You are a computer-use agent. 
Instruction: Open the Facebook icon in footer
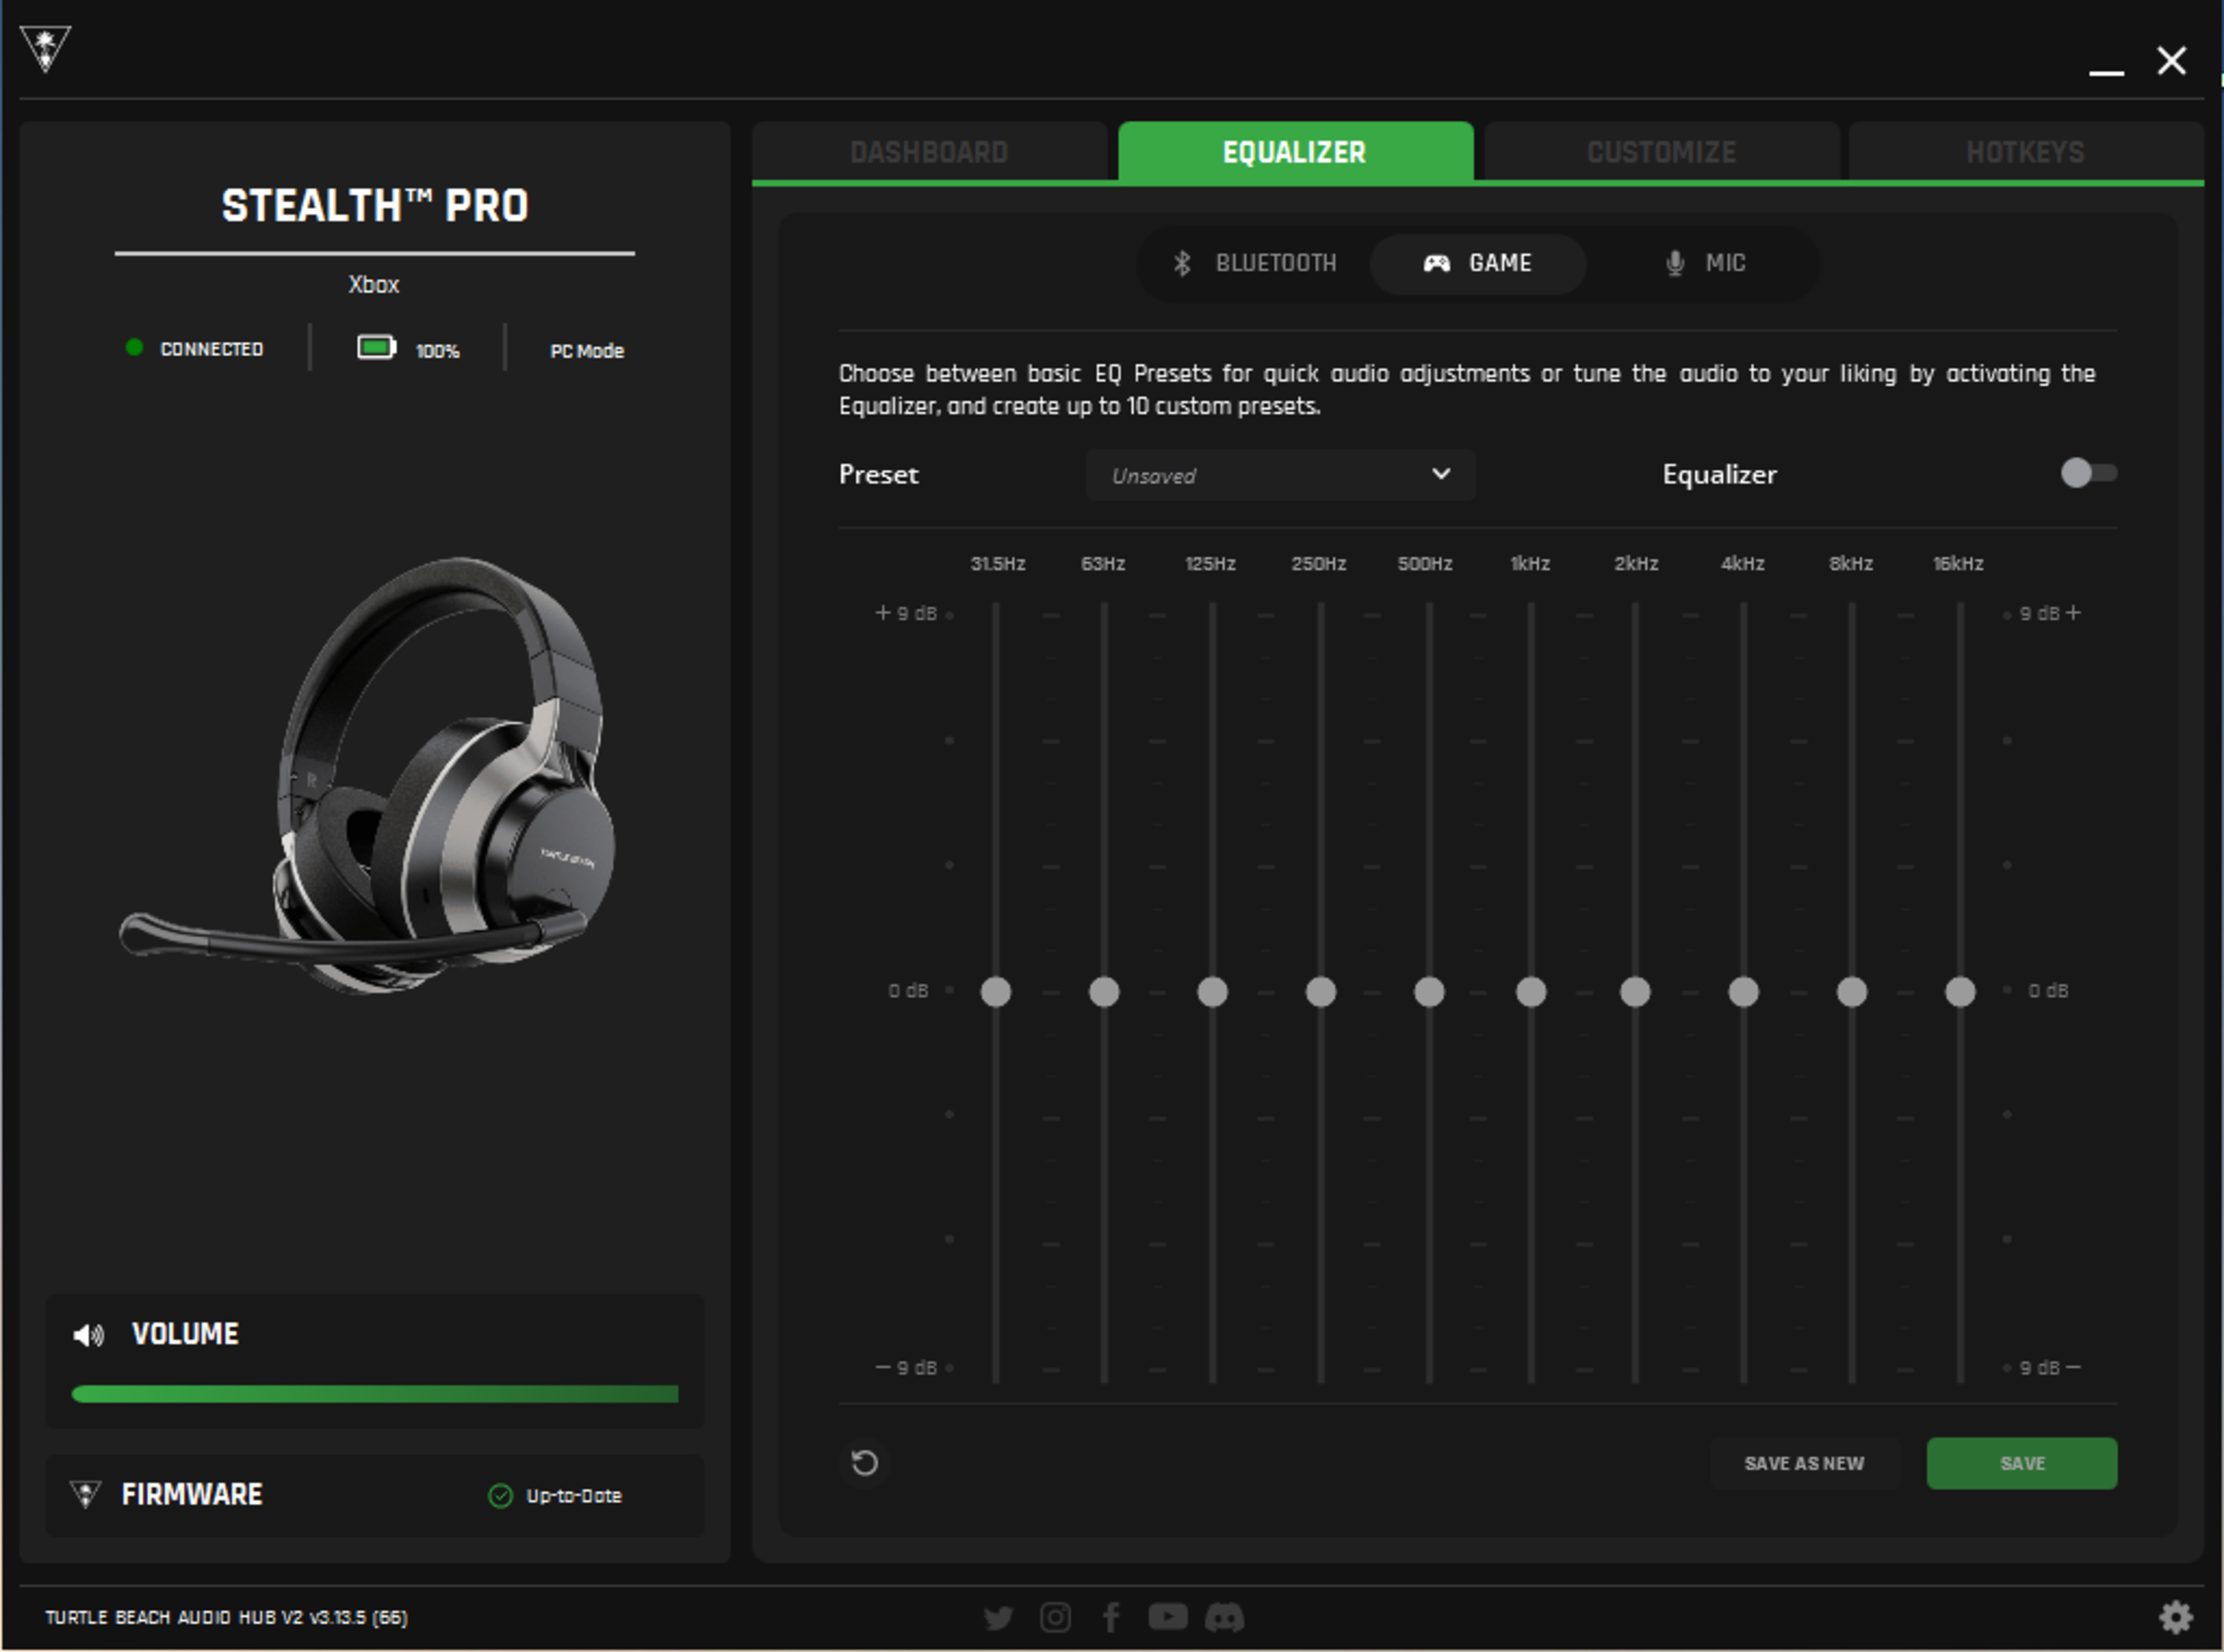click(x=1111, y=1617)
